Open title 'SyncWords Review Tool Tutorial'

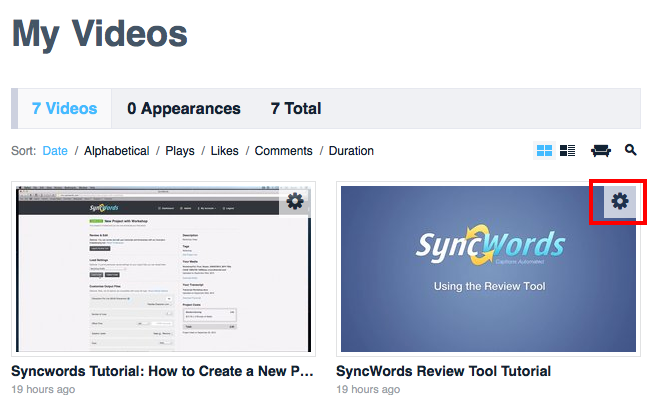tap(444, 371)
